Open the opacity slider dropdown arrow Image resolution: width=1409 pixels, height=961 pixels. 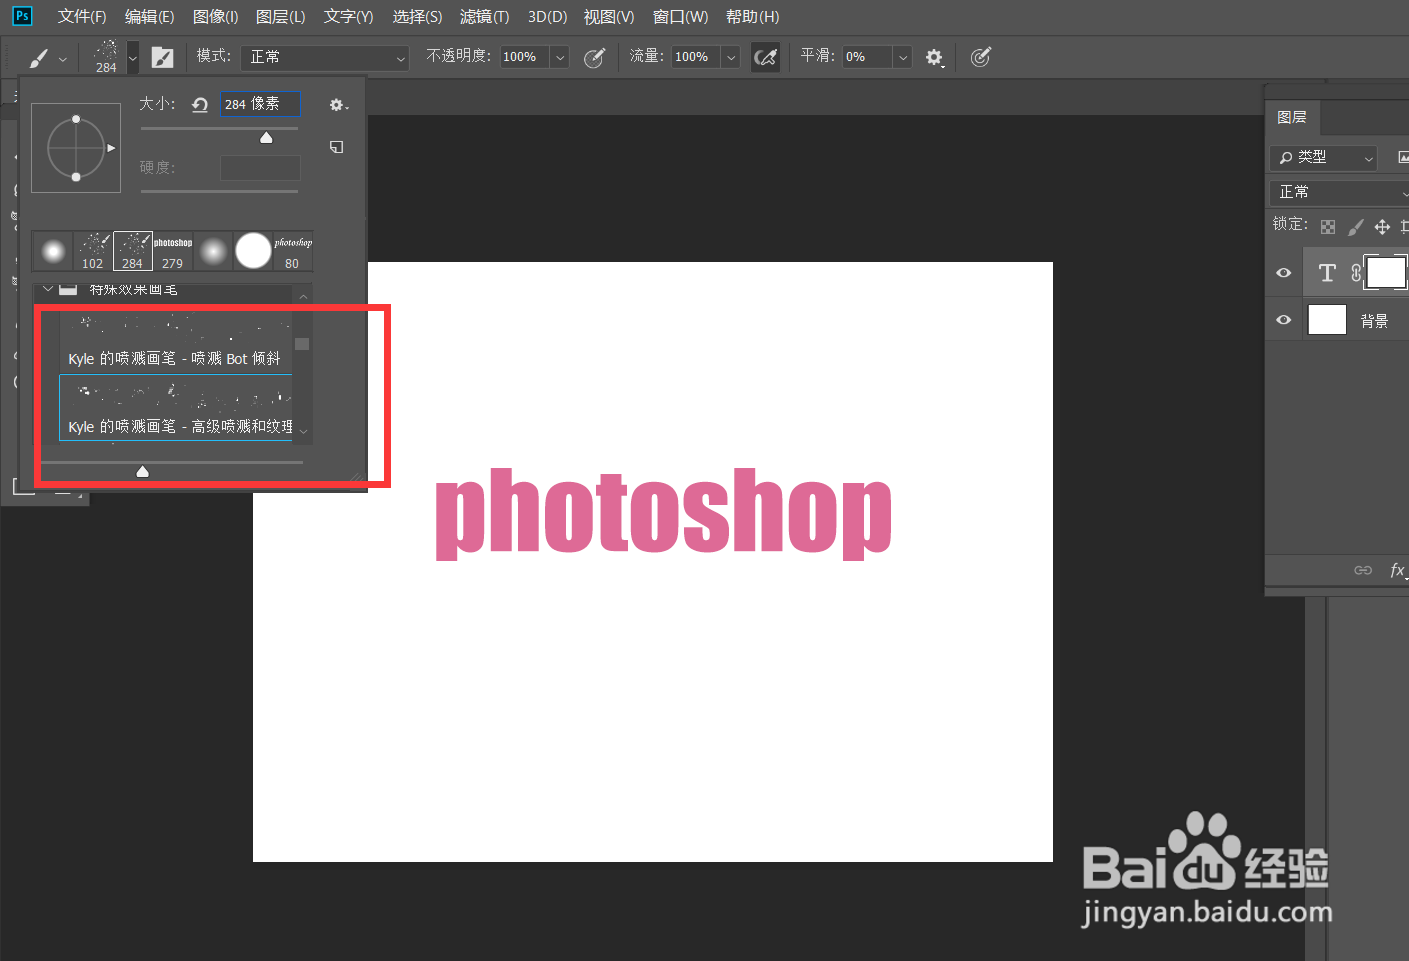(x=560, y=57)
